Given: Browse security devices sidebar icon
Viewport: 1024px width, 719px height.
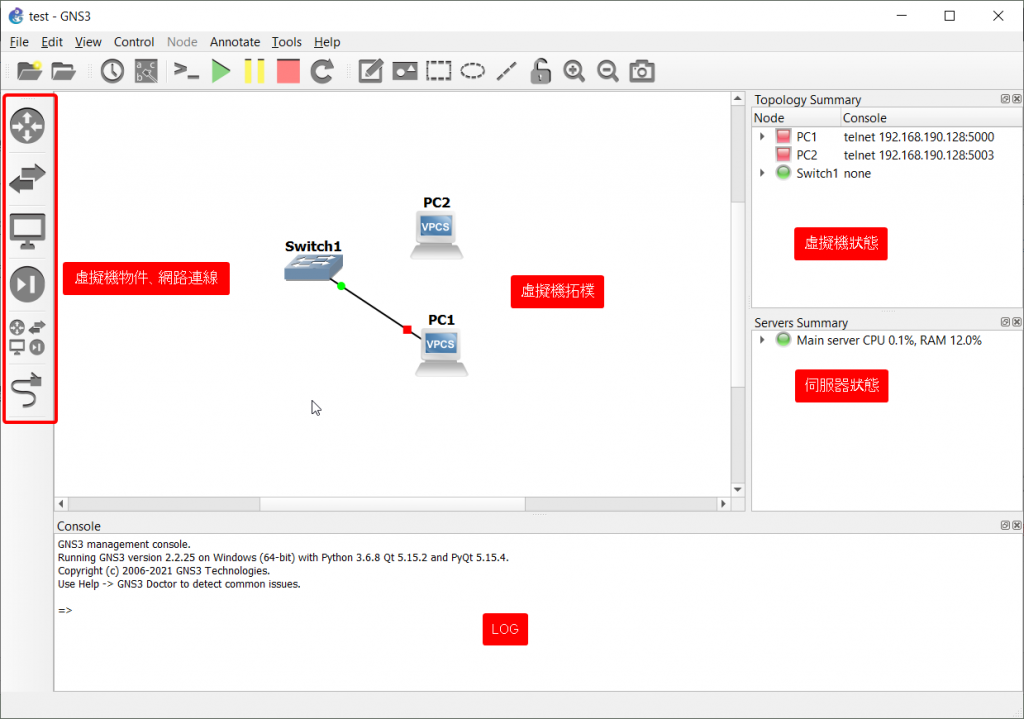Looking at the screenshot, I should coord(27,284).
